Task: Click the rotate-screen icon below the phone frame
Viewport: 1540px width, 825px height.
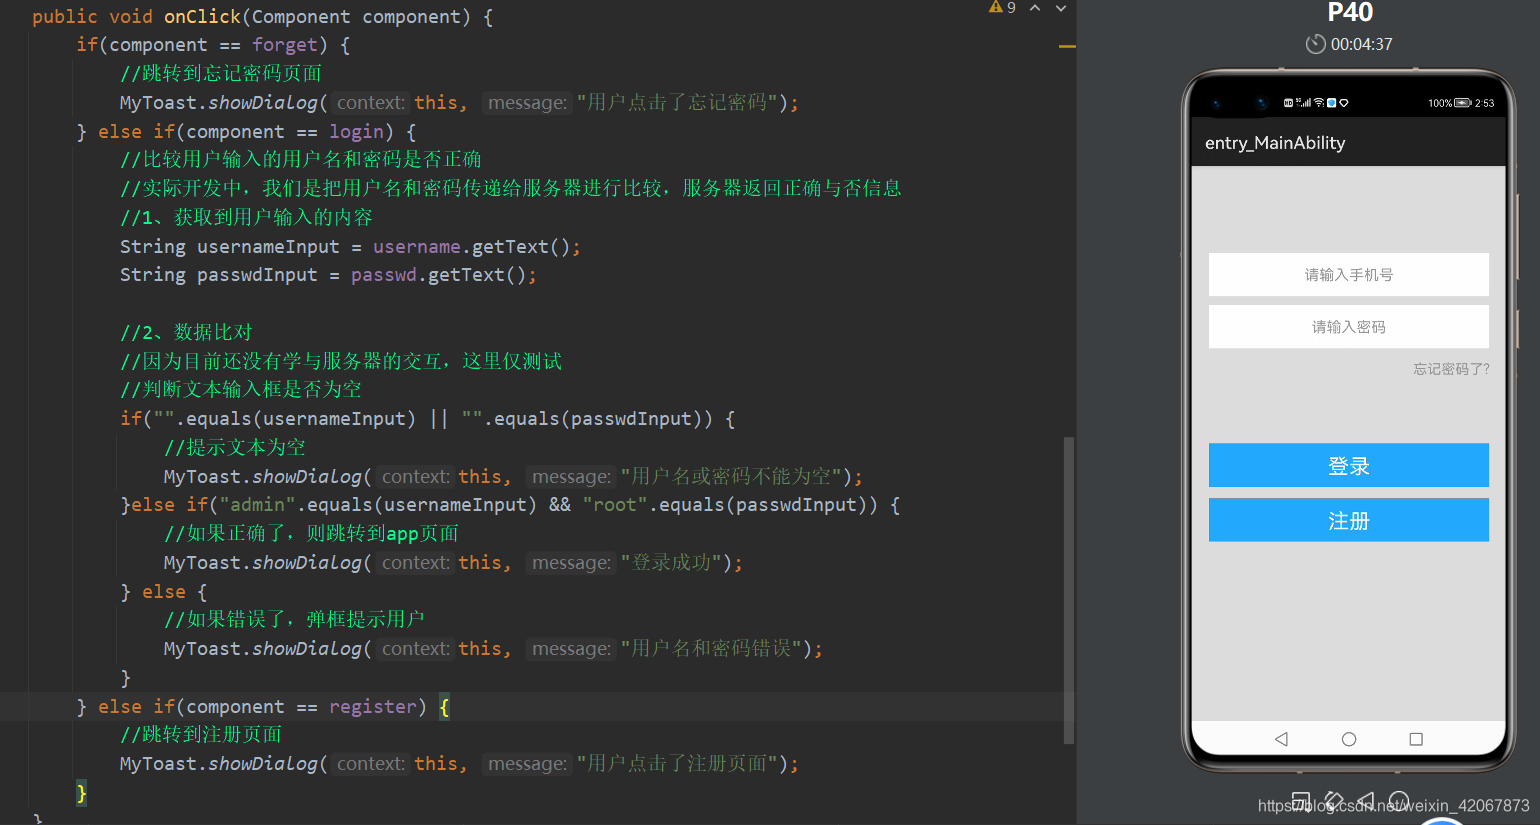Action: point(1333,801)
